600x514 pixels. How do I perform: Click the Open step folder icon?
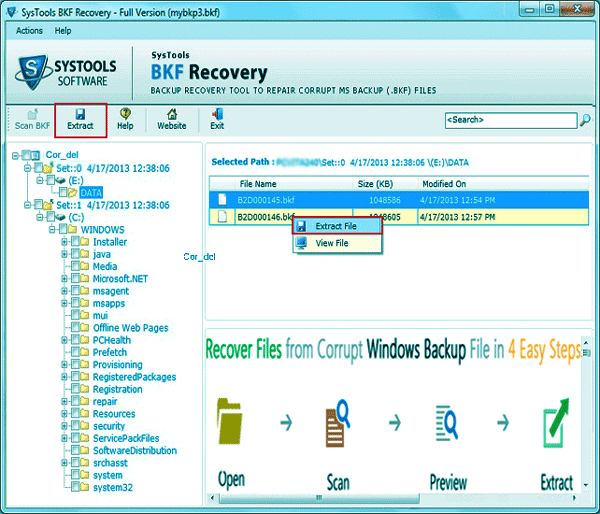click(229, 421)
